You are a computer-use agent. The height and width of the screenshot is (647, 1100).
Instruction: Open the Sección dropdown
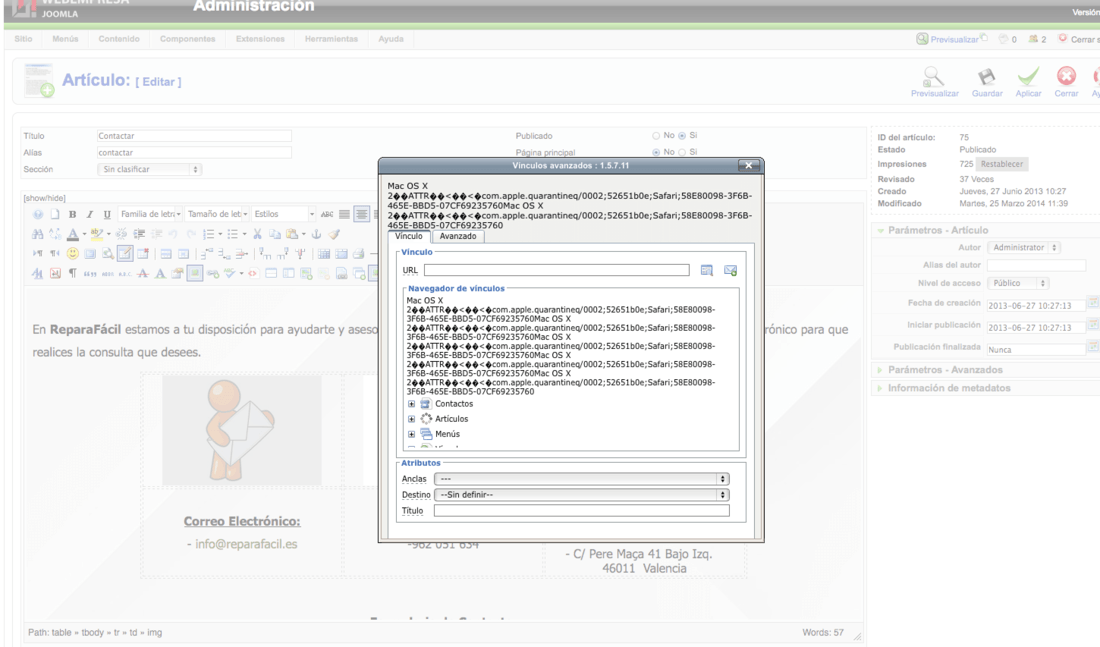click(x=149, y=169)
